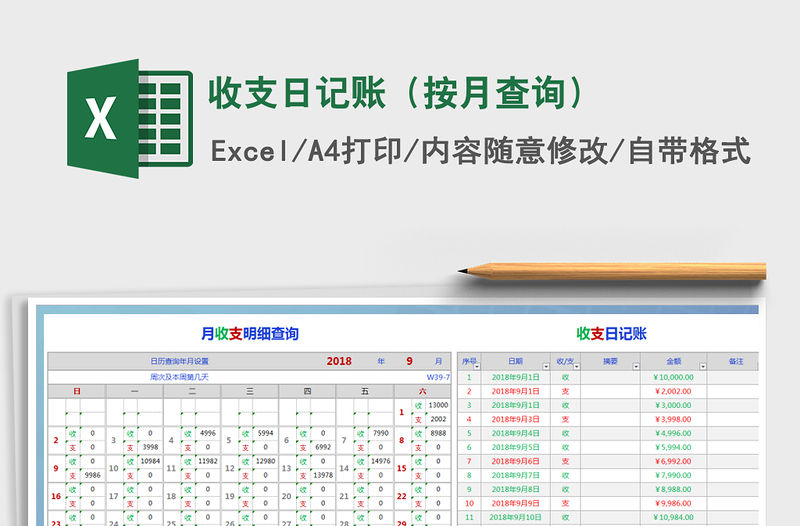Open the 收/支 column filter dropdown
The height and width of the screenshot is (526, 800).
pos(577,366)
